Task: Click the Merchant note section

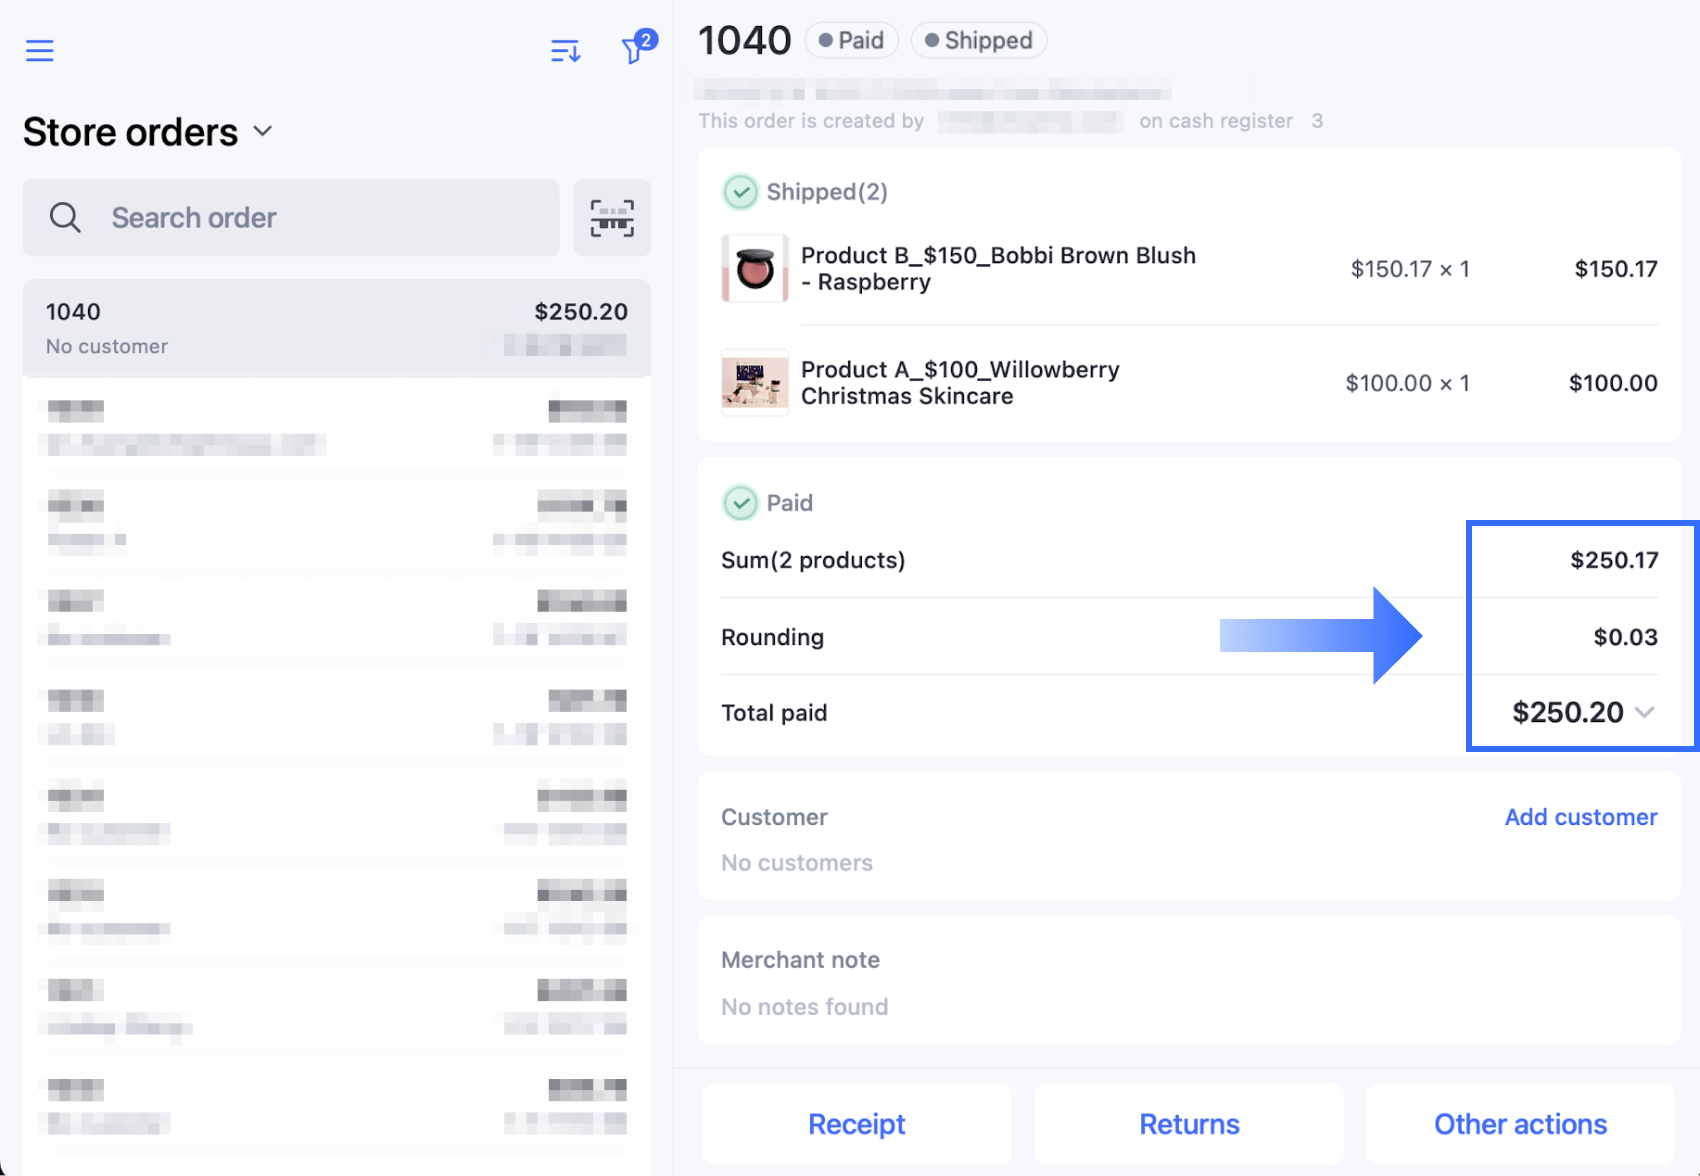Action: click(1188, 981)
